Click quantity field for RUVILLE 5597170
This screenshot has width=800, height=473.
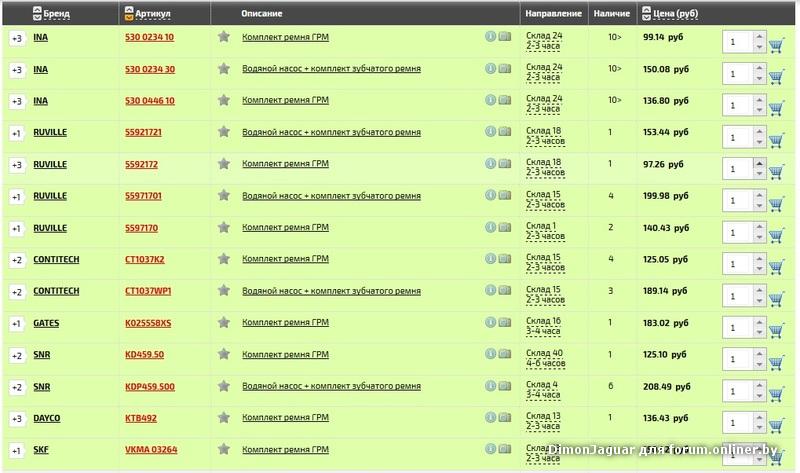[x=737, y=233]
